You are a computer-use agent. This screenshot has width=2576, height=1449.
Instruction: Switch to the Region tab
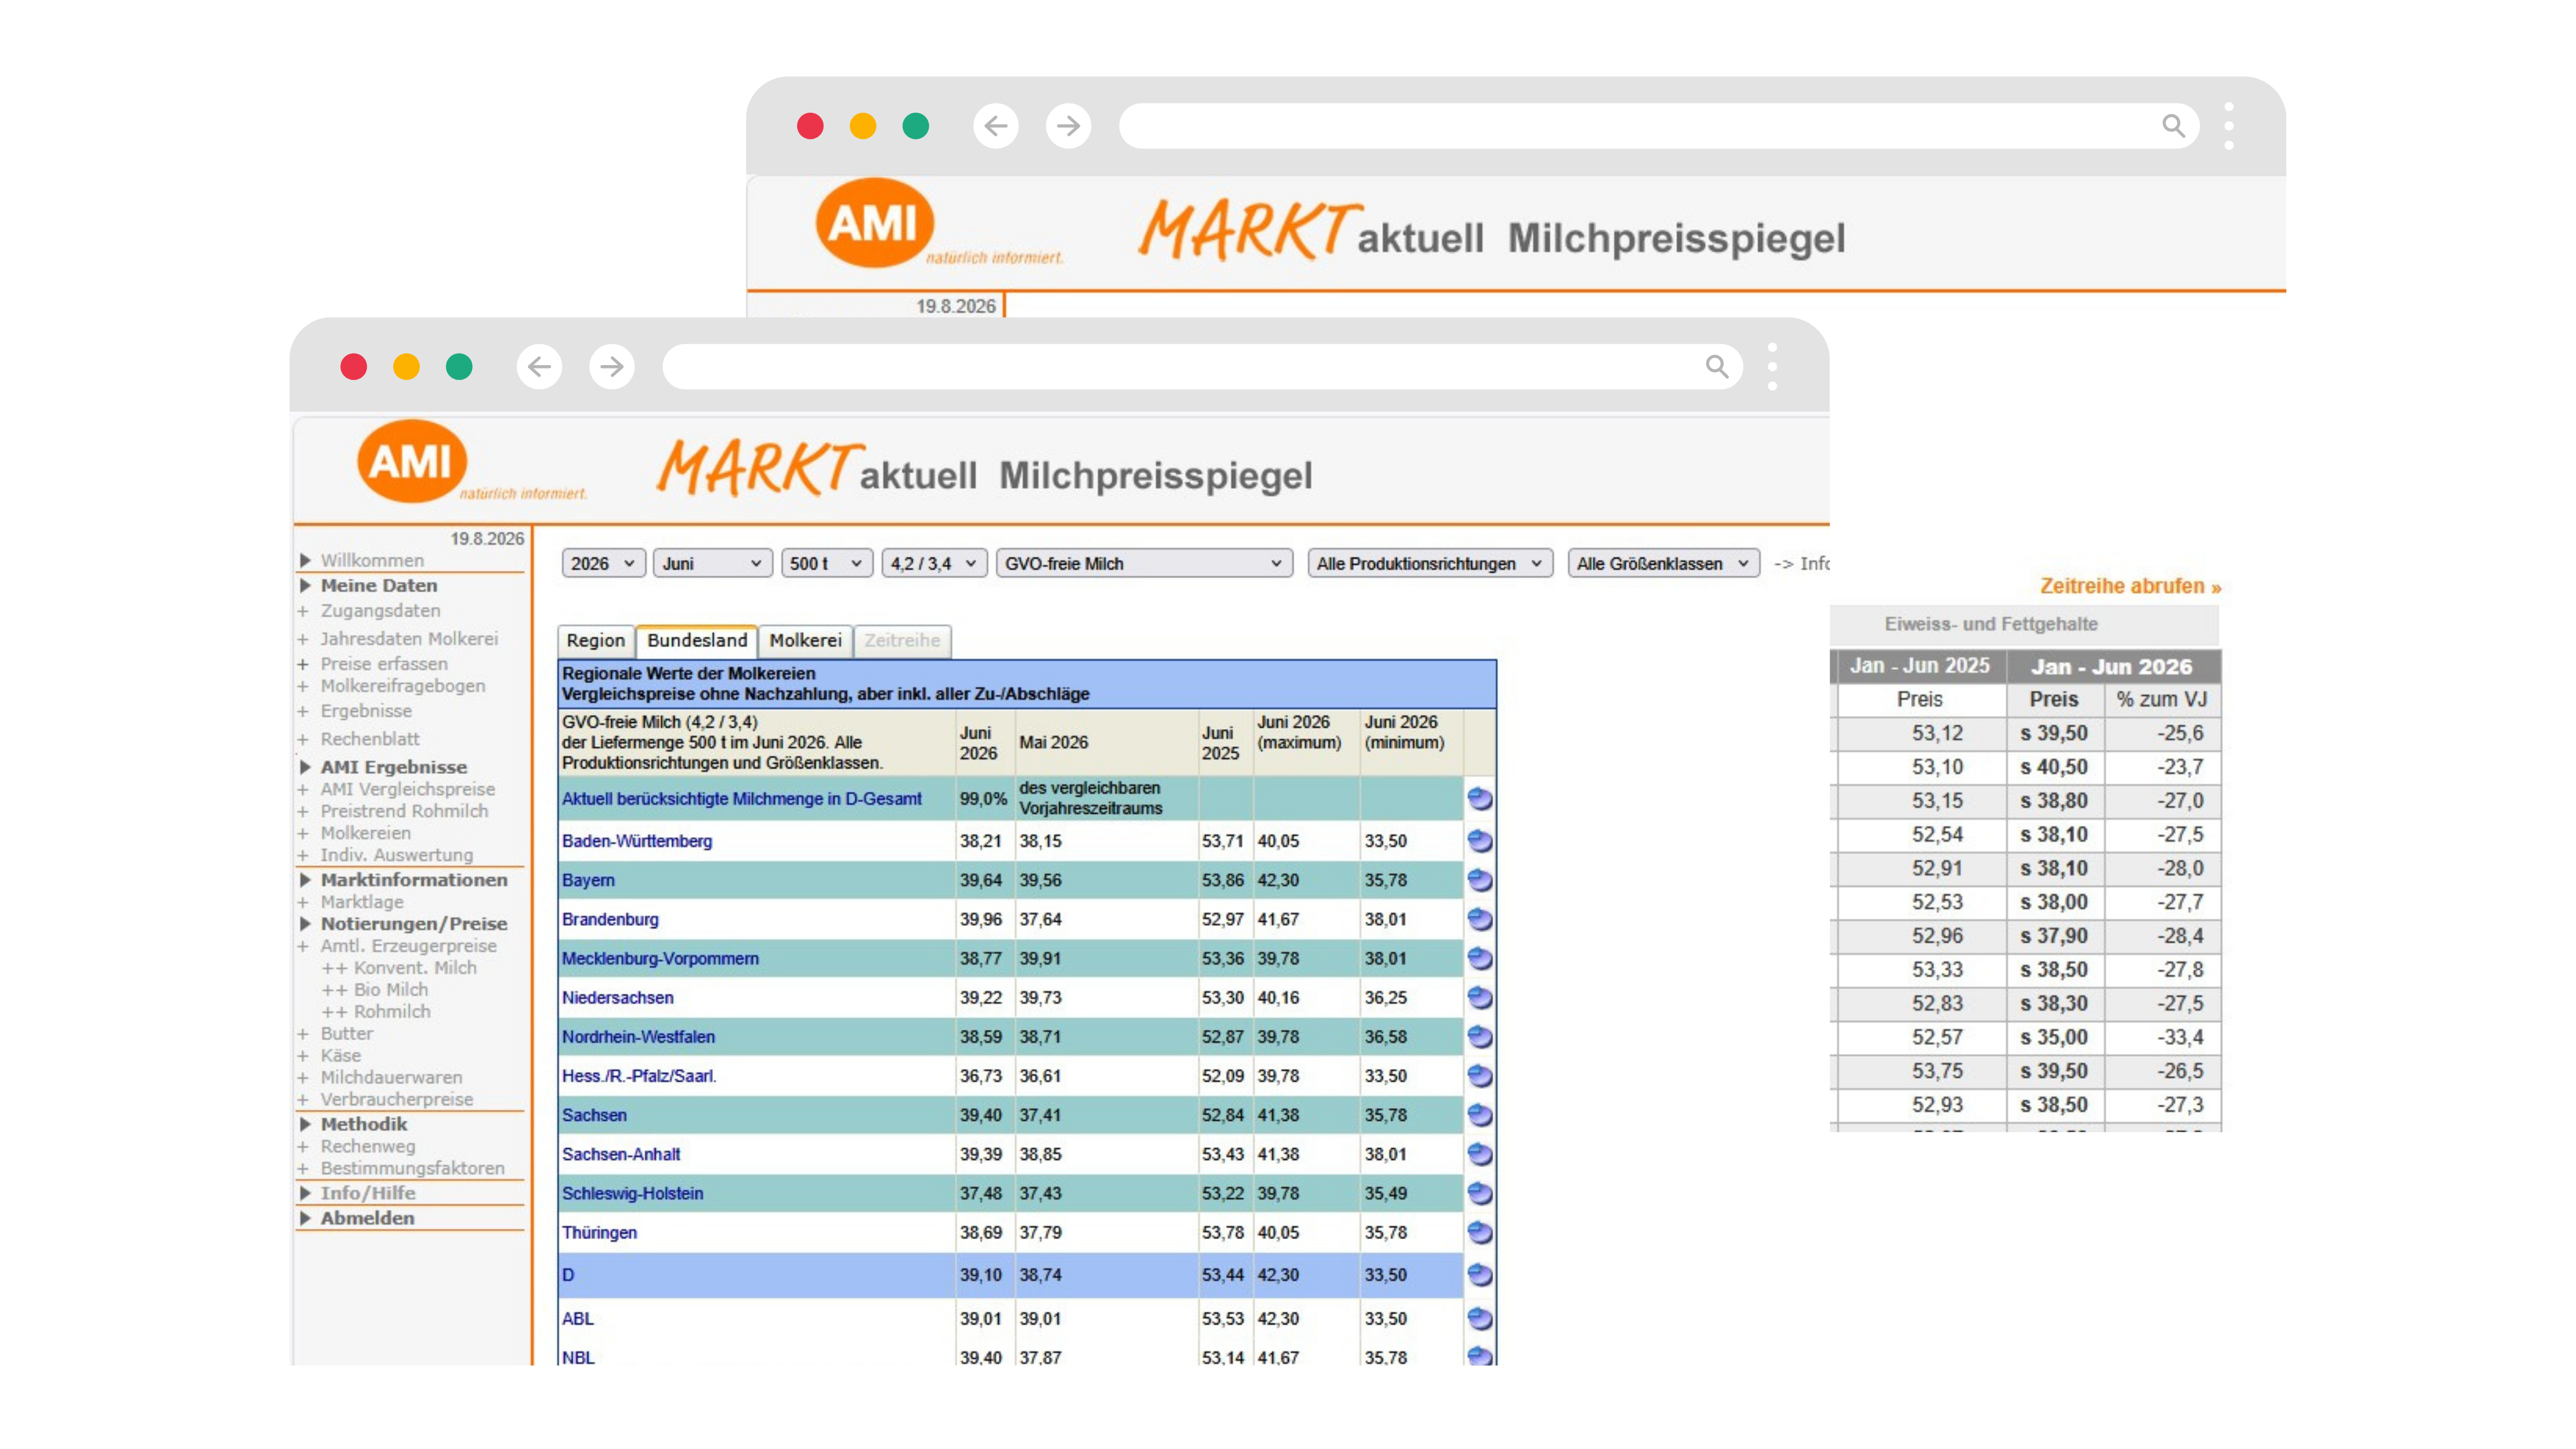coord(595,641)
